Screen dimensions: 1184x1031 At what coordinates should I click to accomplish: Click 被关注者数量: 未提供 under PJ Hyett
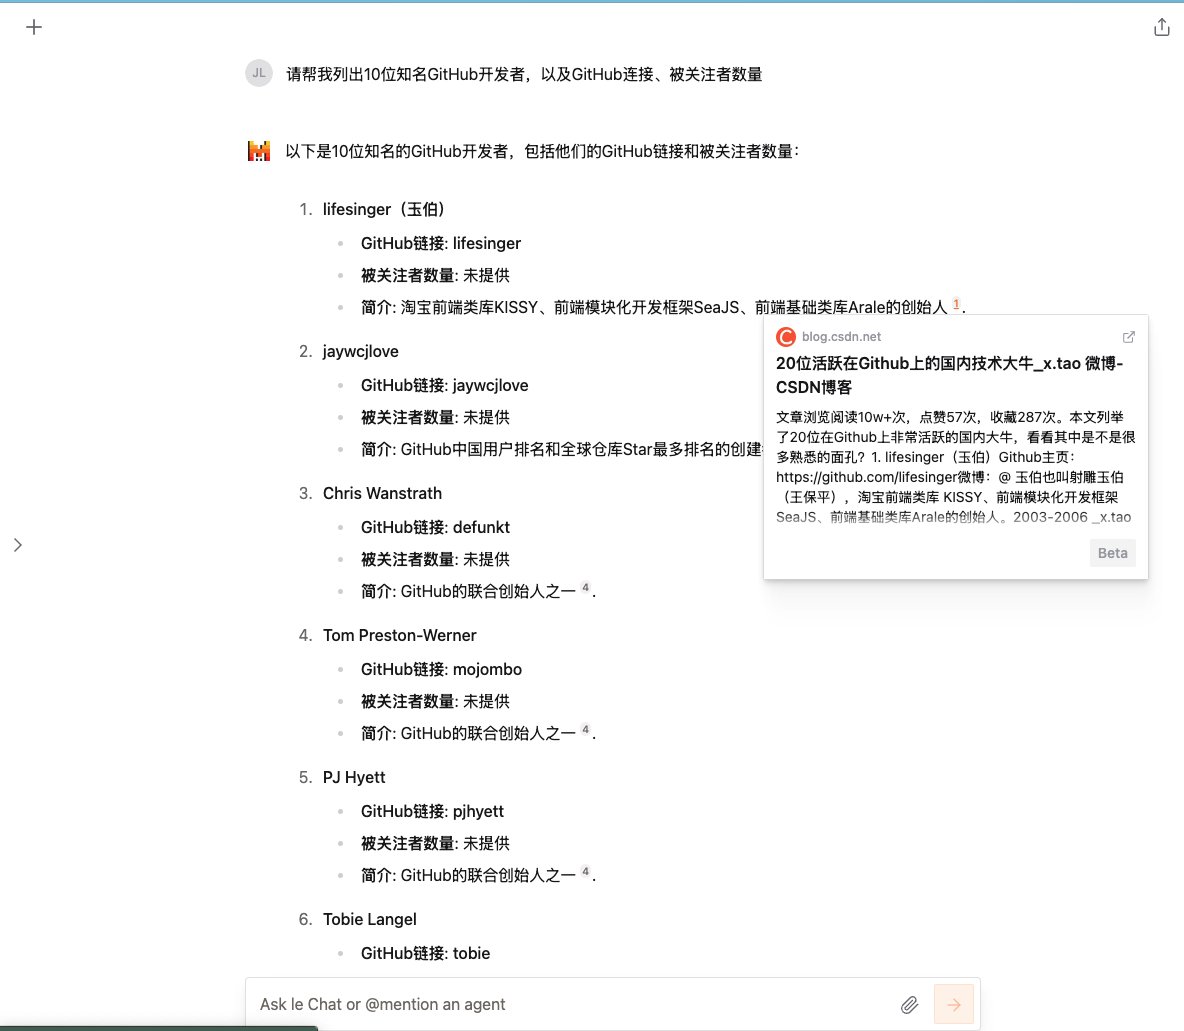(435, 844)
